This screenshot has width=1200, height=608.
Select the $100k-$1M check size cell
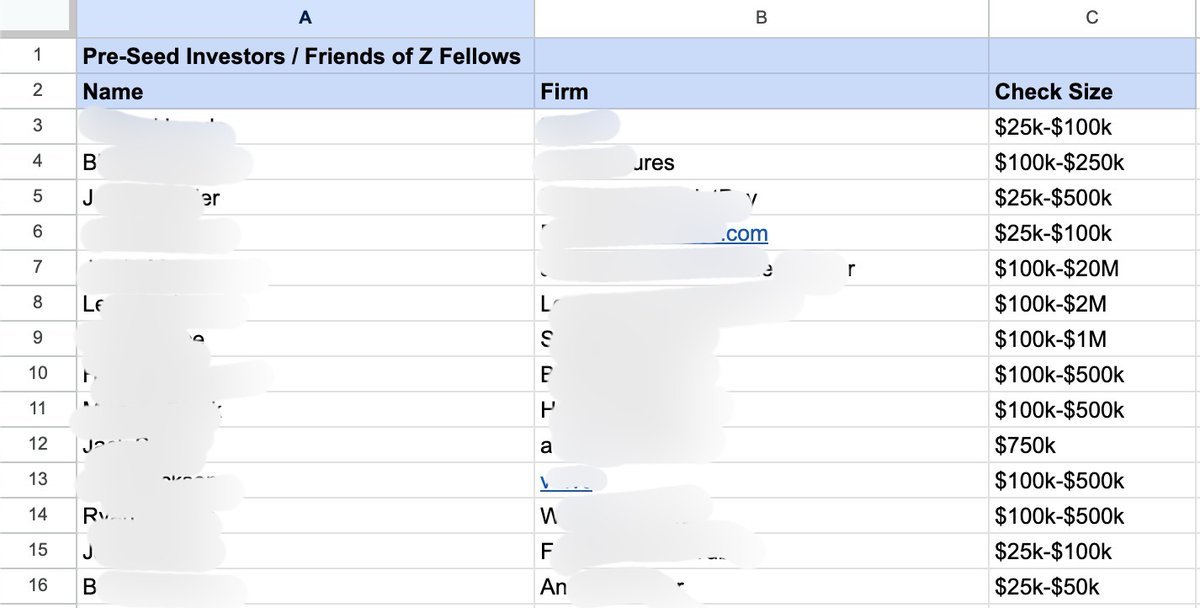1094,339
